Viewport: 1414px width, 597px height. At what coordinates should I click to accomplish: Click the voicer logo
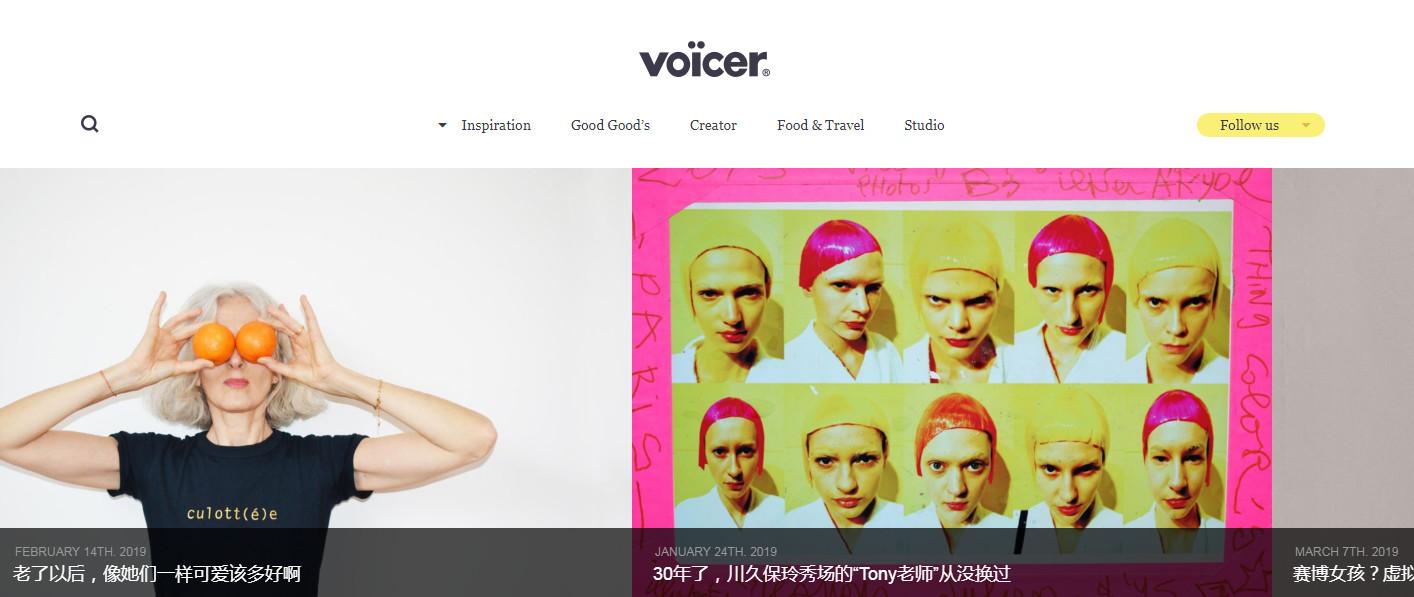705,61
